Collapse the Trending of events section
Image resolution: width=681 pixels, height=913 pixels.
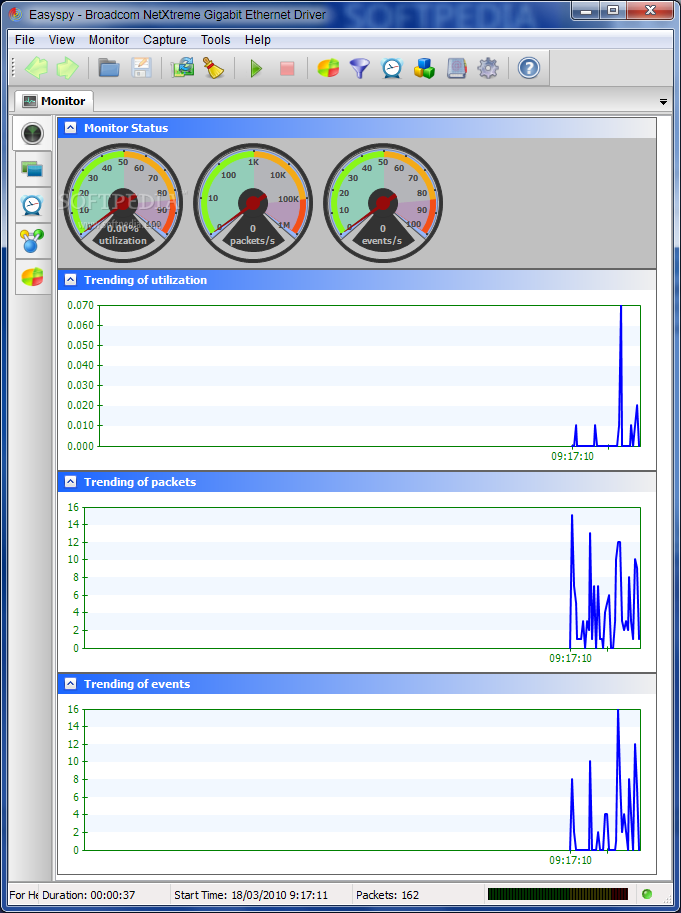[x=70, y=684]
